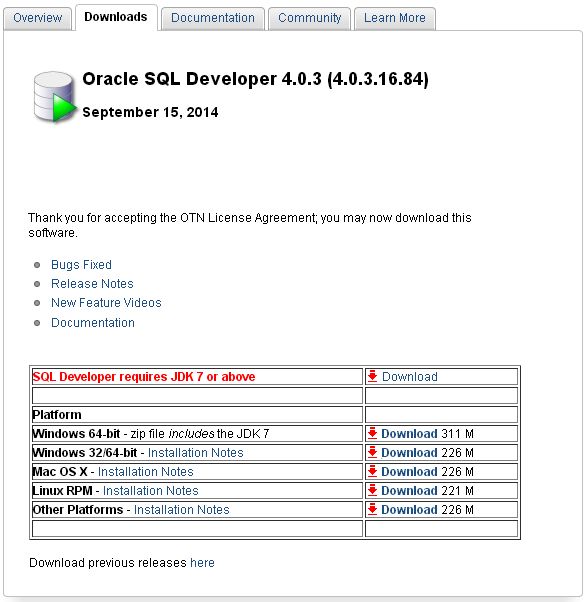Go to the Community tab
Screen dimensions: 585x602
pos(309,18)
